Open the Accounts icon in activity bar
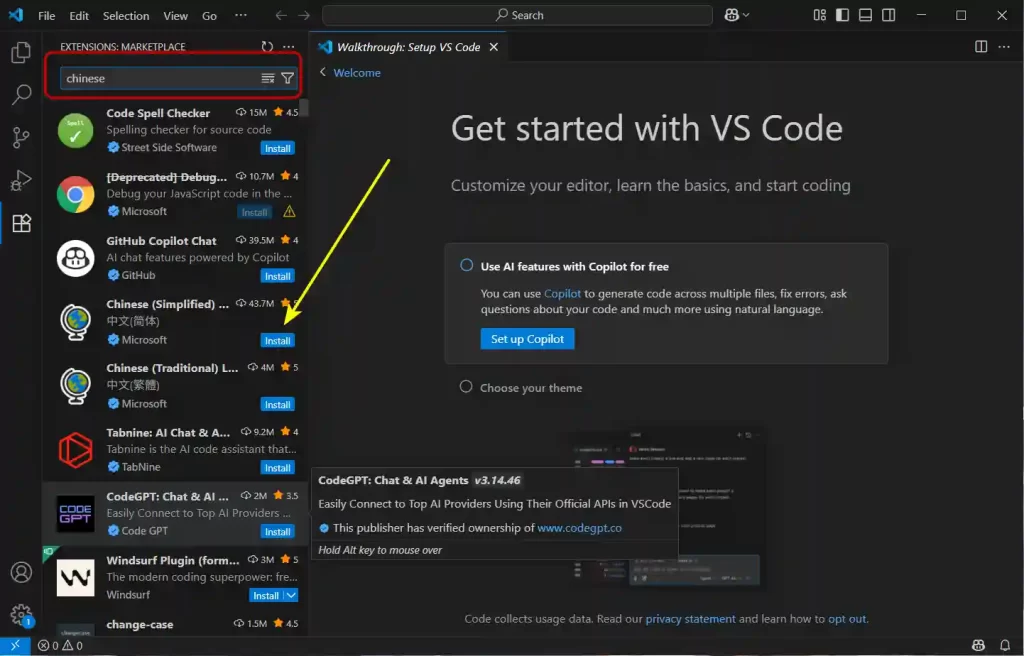 coord(21,573)
